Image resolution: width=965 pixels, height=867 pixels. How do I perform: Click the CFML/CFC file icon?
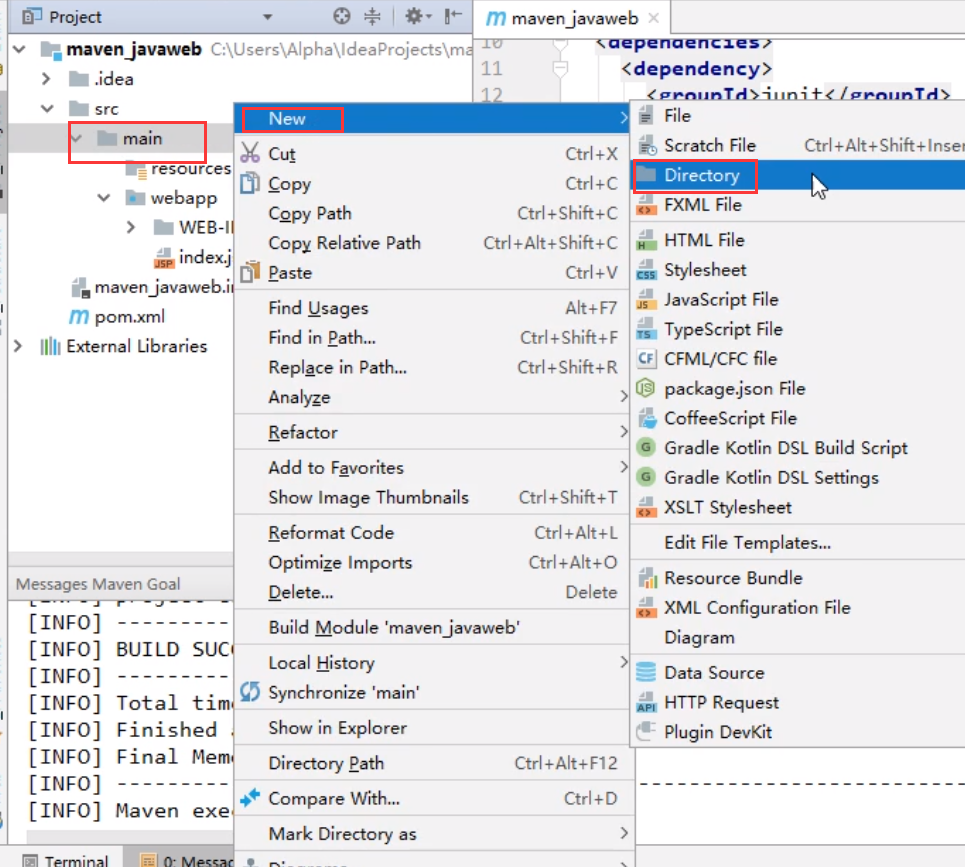tap(646, 358)
